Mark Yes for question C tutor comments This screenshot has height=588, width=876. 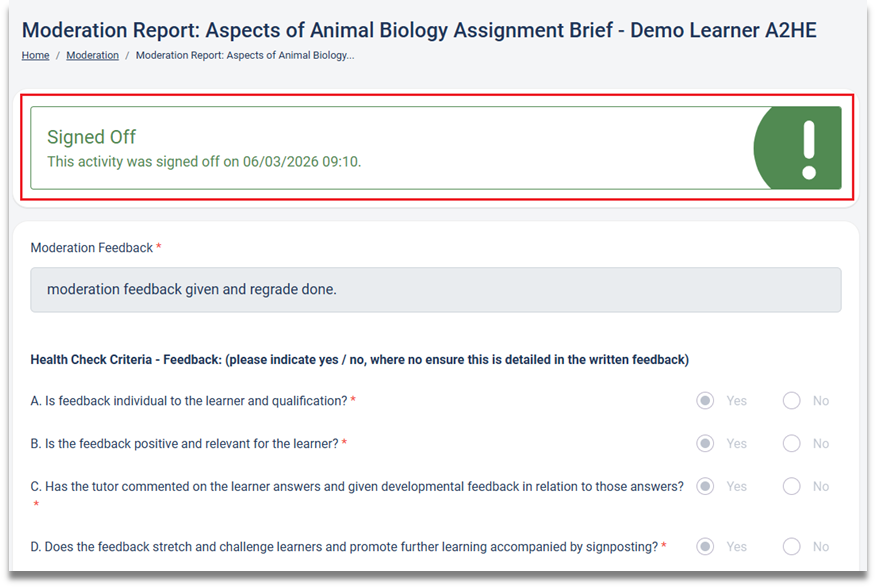[x=705, y=486]
